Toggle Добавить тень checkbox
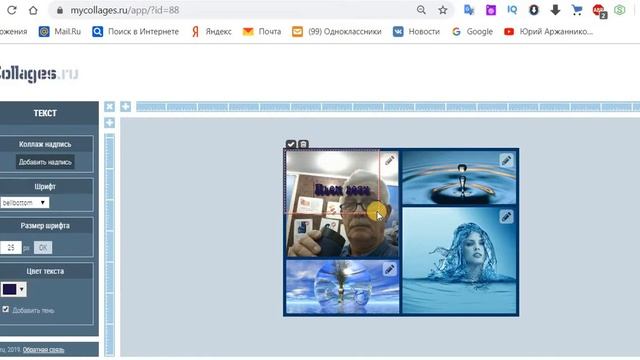Viewport: 640px width, 360px height. [x=5, y=309]
